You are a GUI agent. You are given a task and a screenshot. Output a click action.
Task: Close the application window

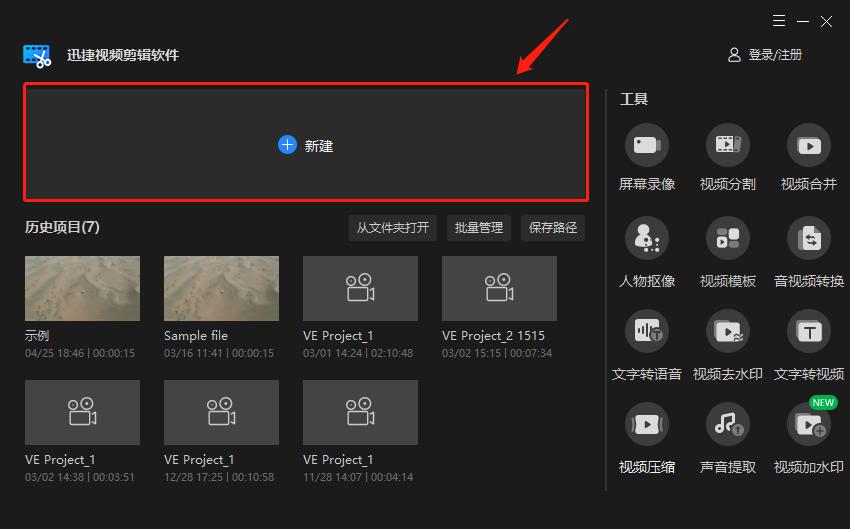(826, 21)
